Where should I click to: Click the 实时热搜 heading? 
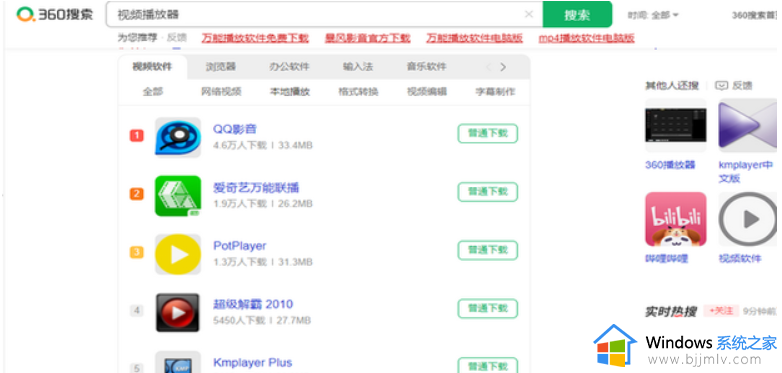pyautogui.click(x=670, y=312)
